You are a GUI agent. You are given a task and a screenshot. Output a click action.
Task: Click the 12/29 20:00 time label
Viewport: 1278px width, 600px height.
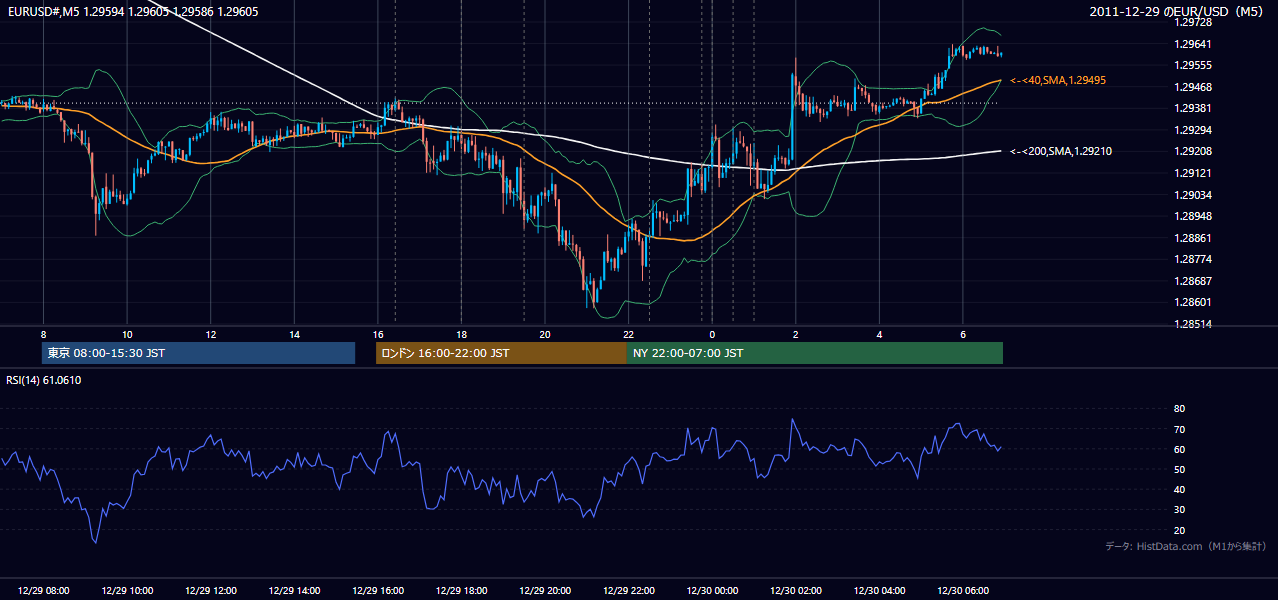click(x=545, y=591)
